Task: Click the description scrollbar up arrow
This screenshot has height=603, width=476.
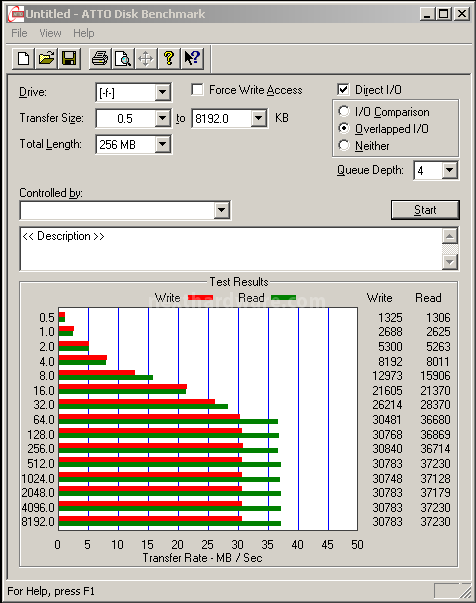Action: point(450,236)
